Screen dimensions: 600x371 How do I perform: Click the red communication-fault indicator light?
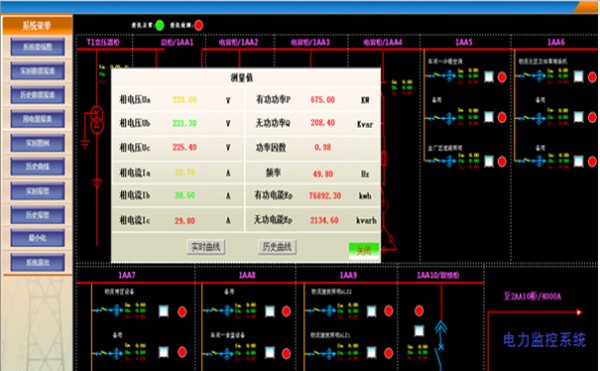[x=199, y=25]
